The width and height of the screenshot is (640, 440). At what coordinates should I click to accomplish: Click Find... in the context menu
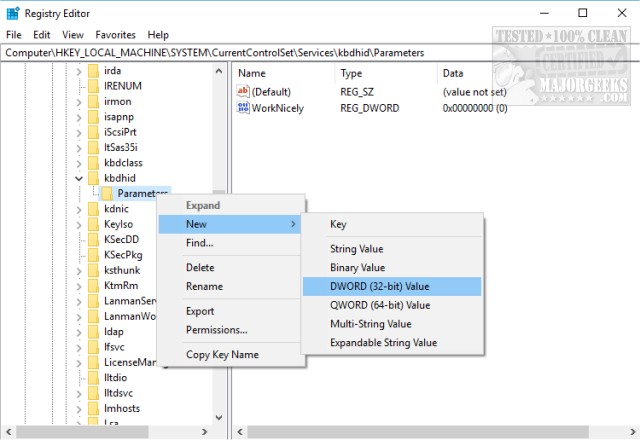coord(230,243)
